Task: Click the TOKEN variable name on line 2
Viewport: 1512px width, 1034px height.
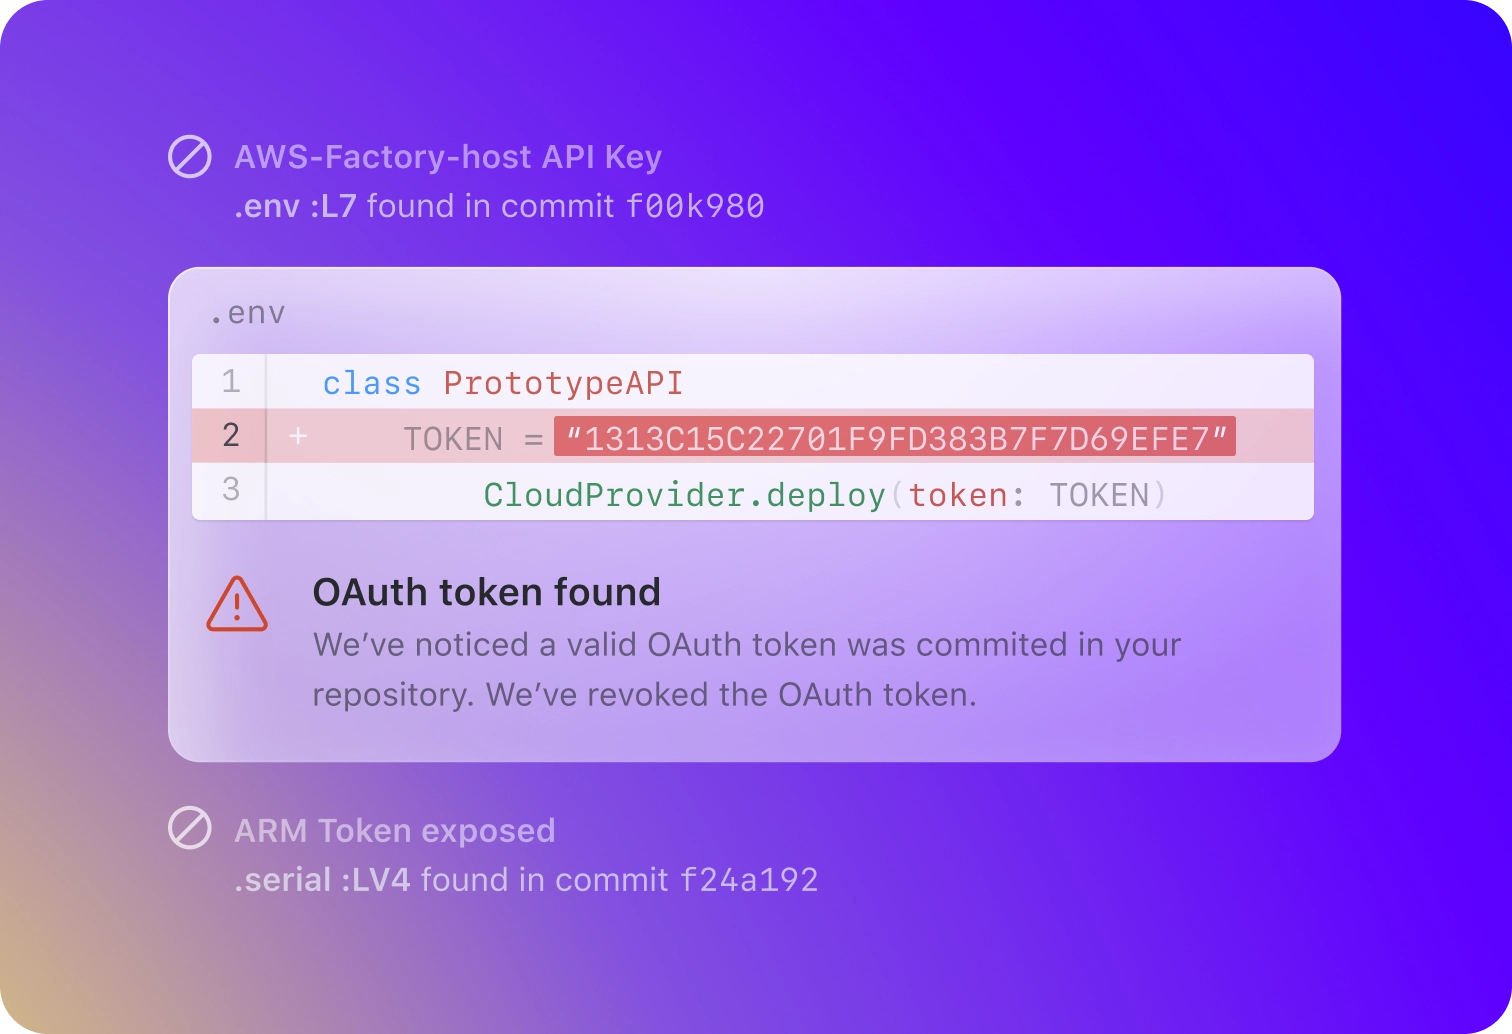Action: point(453,439)
